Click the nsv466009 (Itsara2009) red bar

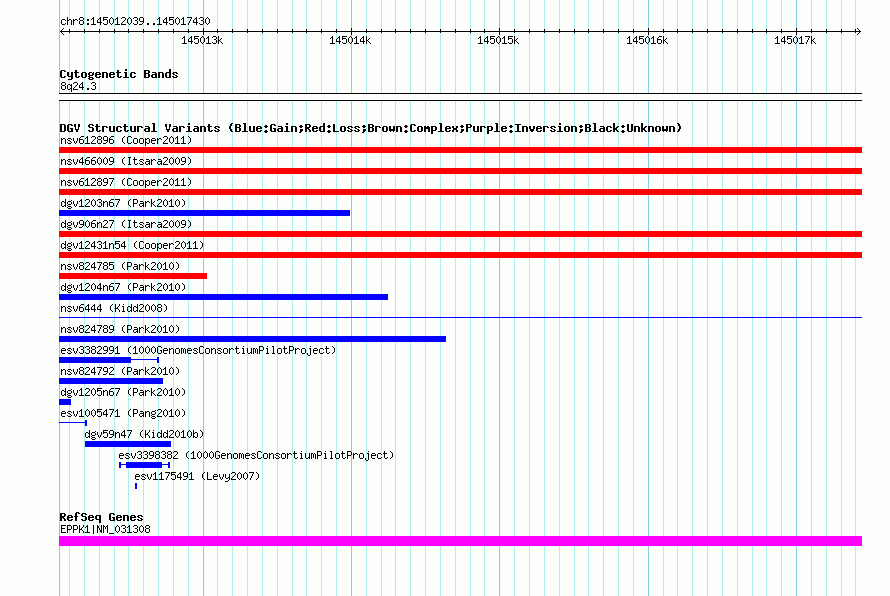click(x=460, y=171)
